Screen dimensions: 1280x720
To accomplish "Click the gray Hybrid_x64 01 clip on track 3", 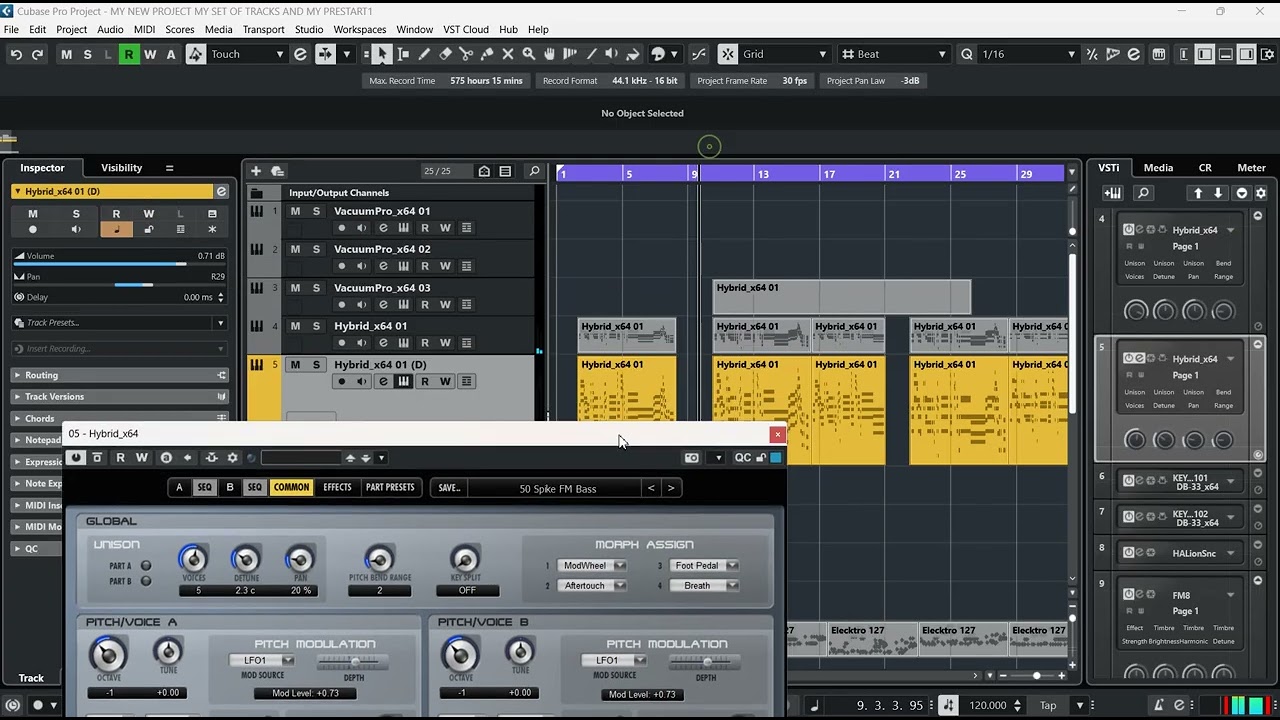I will pos(841,297).
